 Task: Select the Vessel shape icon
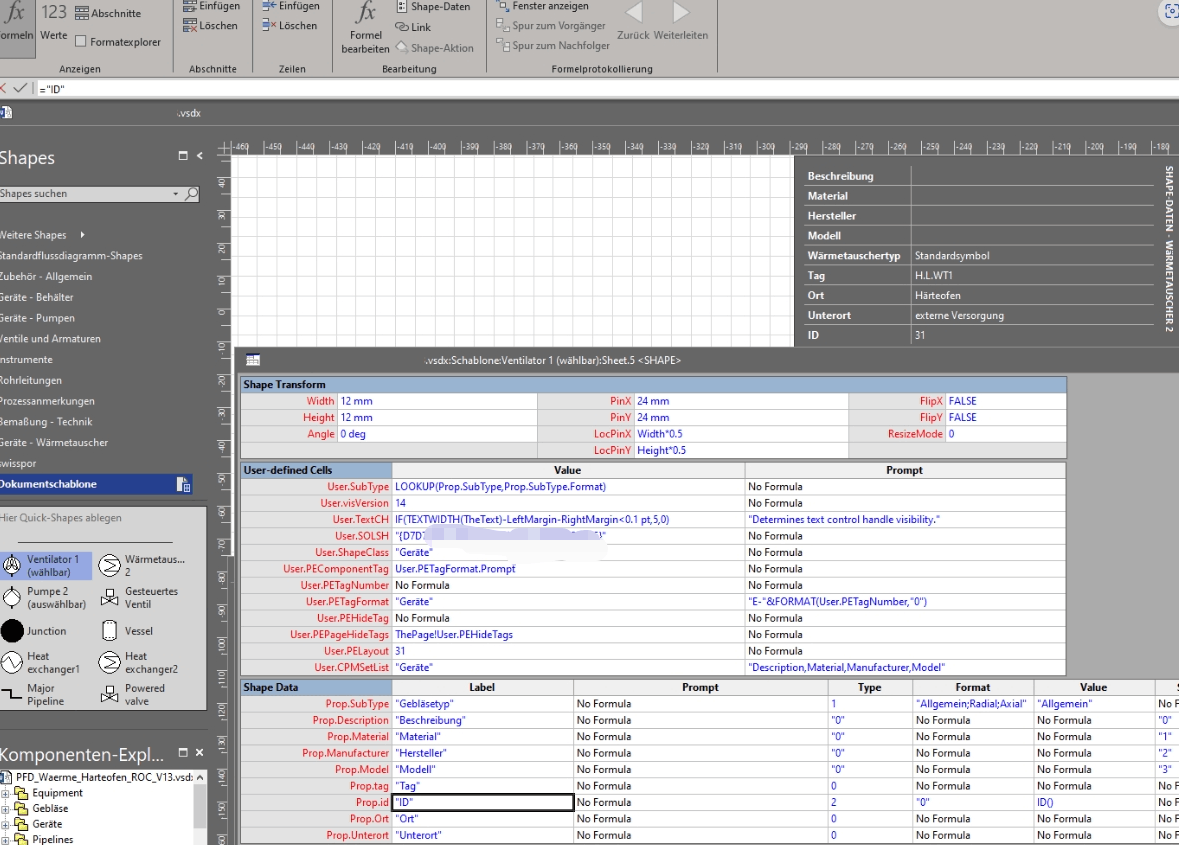(x=109, y=631)
